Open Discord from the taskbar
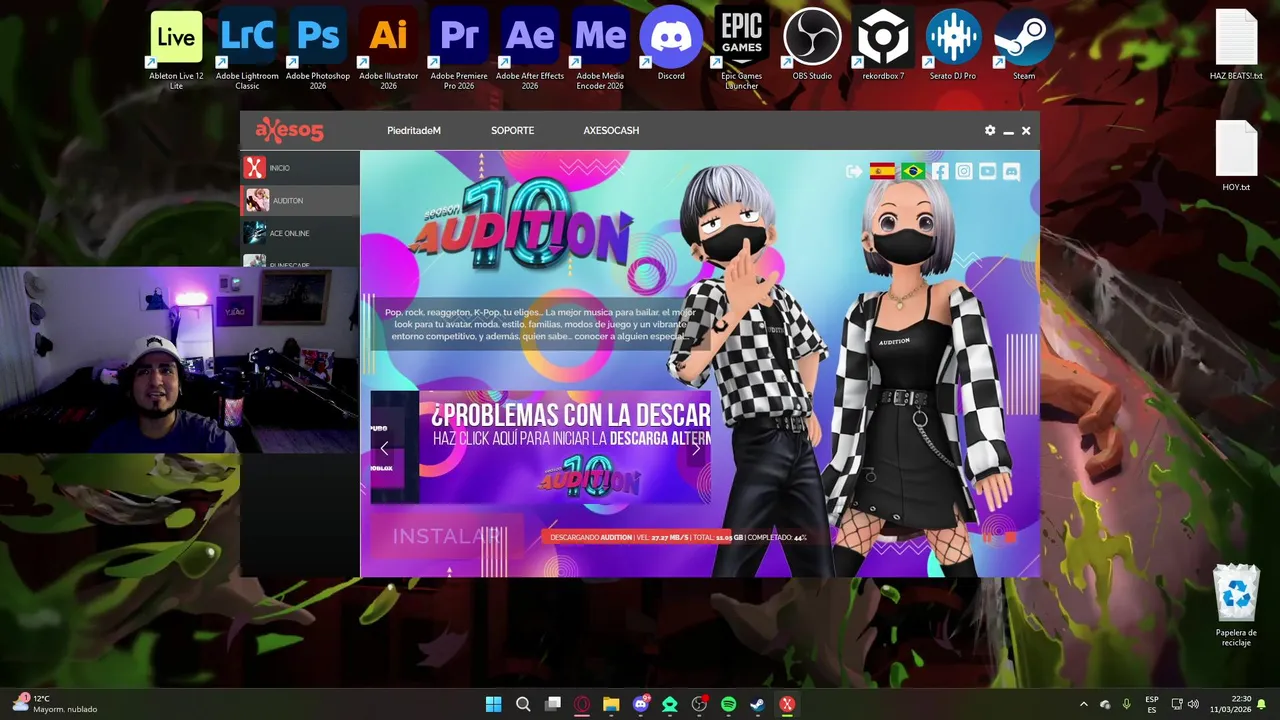Viewport: 1280px width, 720px height. 641,705
